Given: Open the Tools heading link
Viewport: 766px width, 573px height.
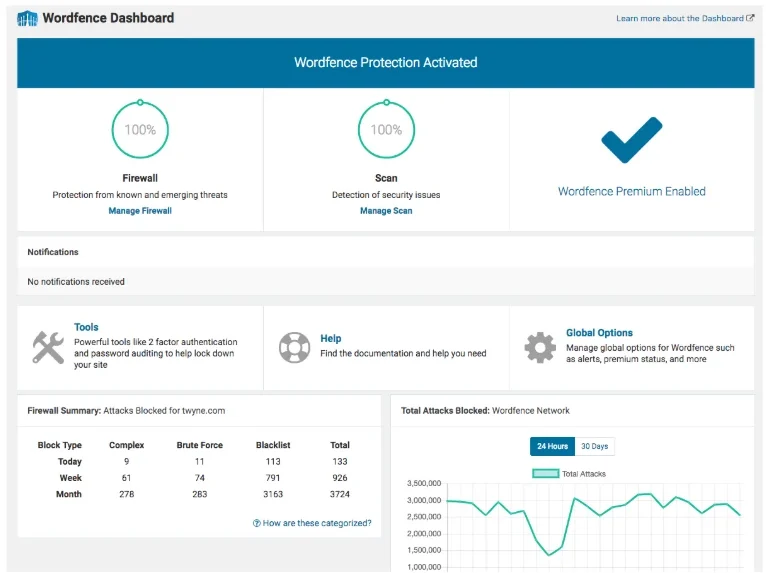Looking at the screenshot, I should pos(86,327).
